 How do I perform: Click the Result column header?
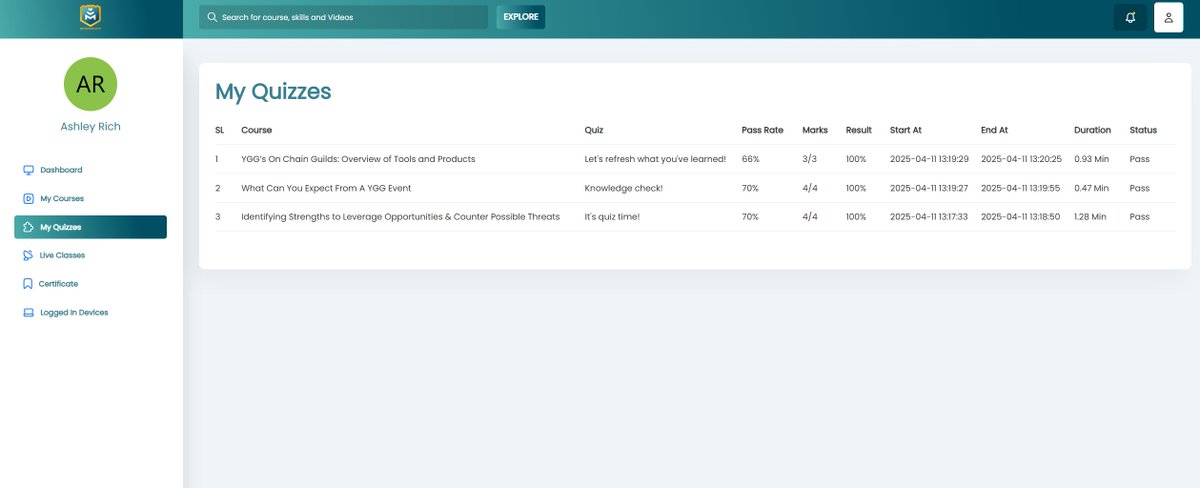[x=859, y=130]
